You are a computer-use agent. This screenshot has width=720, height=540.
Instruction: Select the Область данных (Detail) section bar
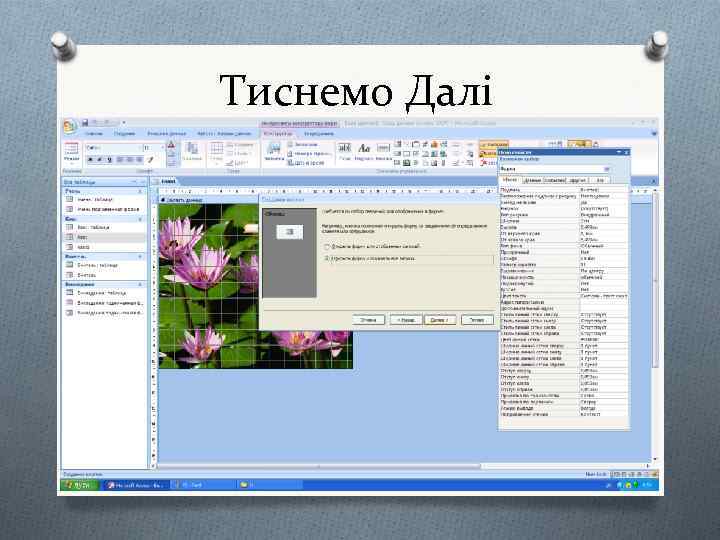[209, 200]
